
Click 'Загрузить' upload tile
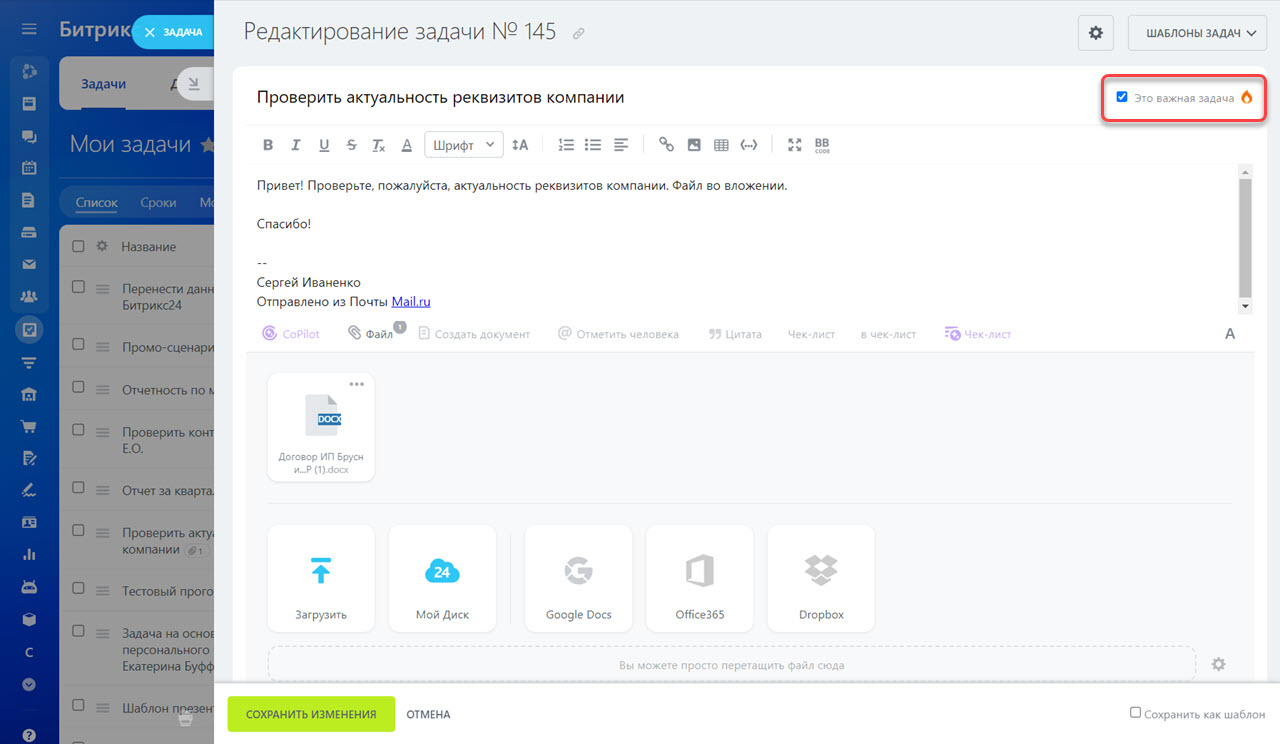(x=321, y=578)
